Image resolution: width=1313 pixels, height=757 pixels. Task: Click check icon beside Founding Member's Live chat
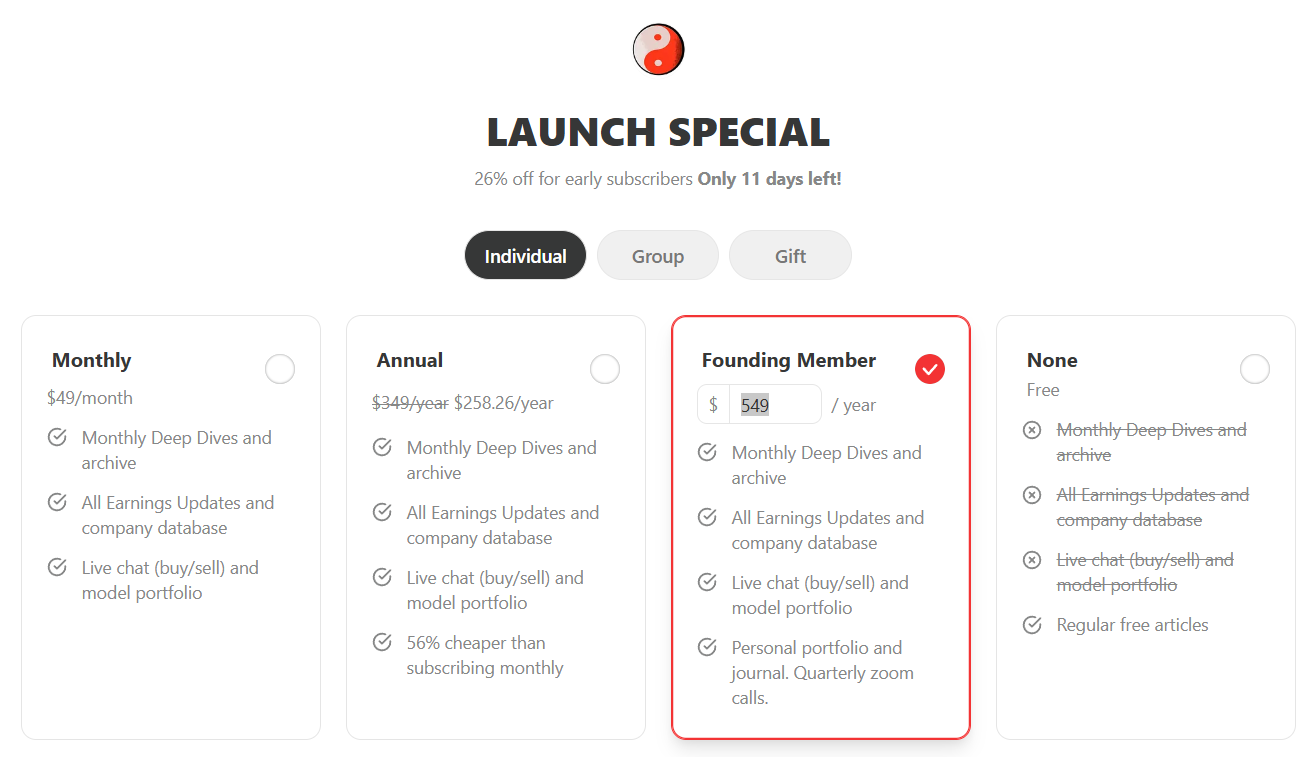pos(707,582)
